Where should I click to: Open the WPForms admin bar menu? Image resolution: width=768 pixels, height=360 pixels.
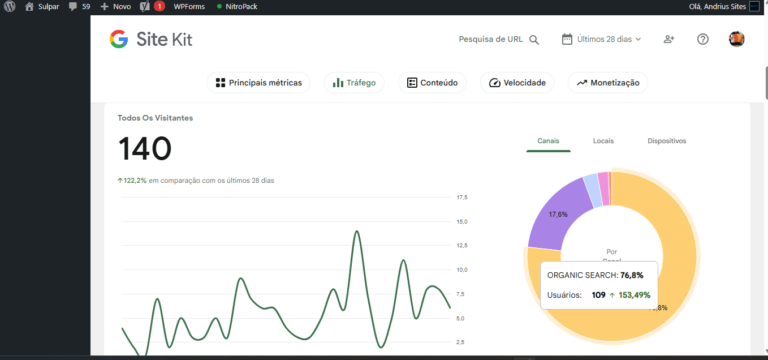[x=189, y=6]
